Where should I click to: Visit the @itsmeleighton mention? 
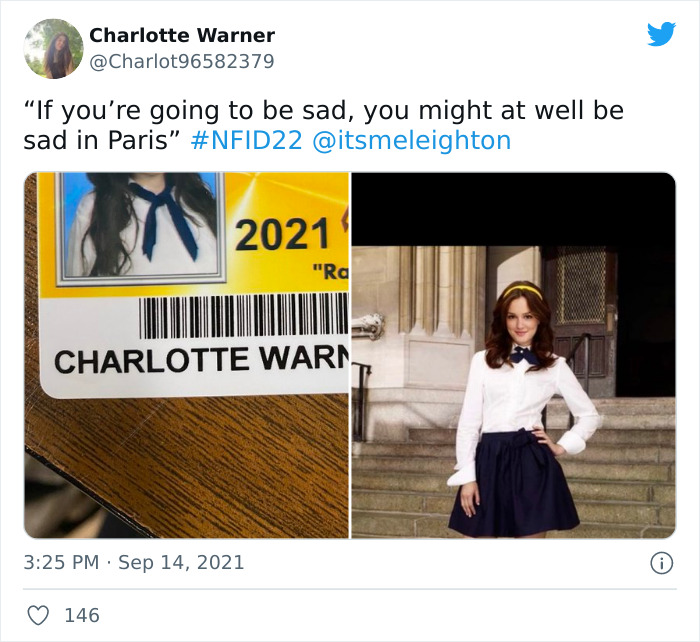point(412,140)
